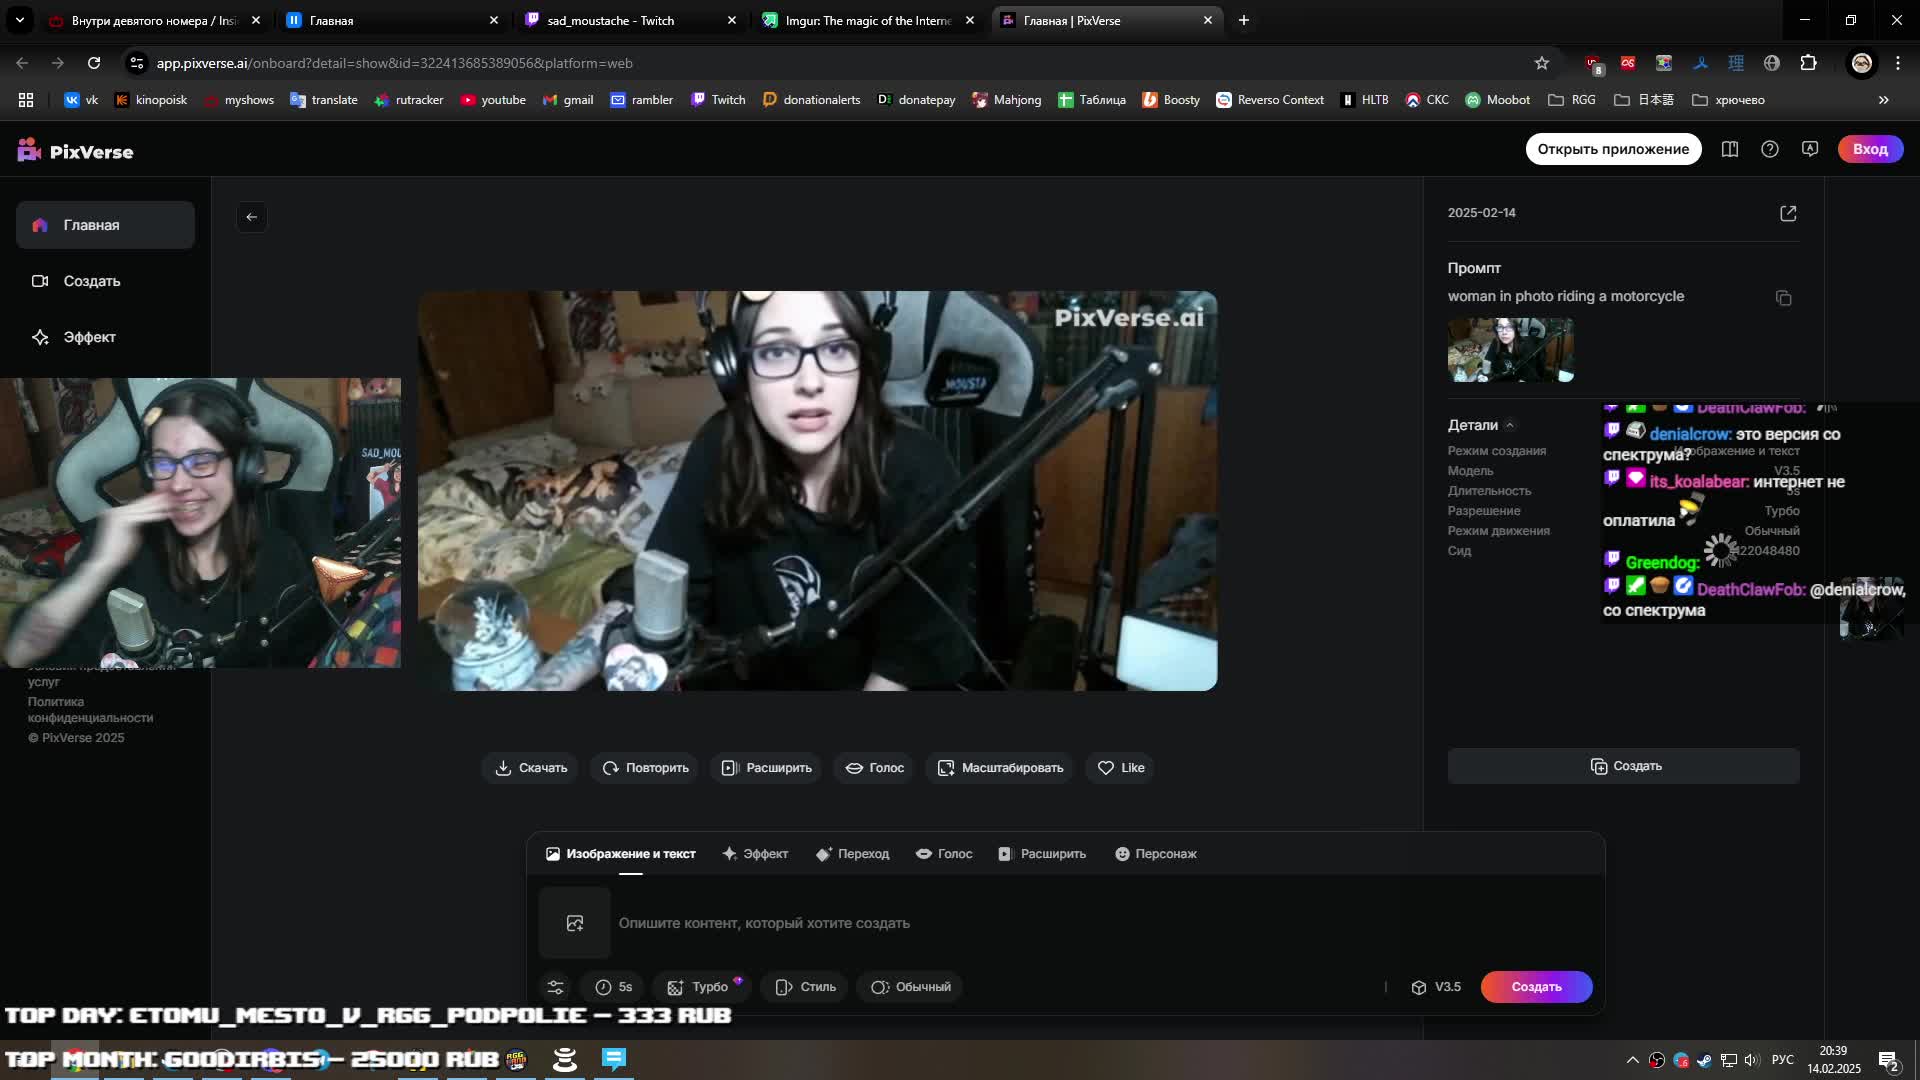Click the Масштабировать button
Screen dimensions: 1920x1080
click(x=1000, y=768)
